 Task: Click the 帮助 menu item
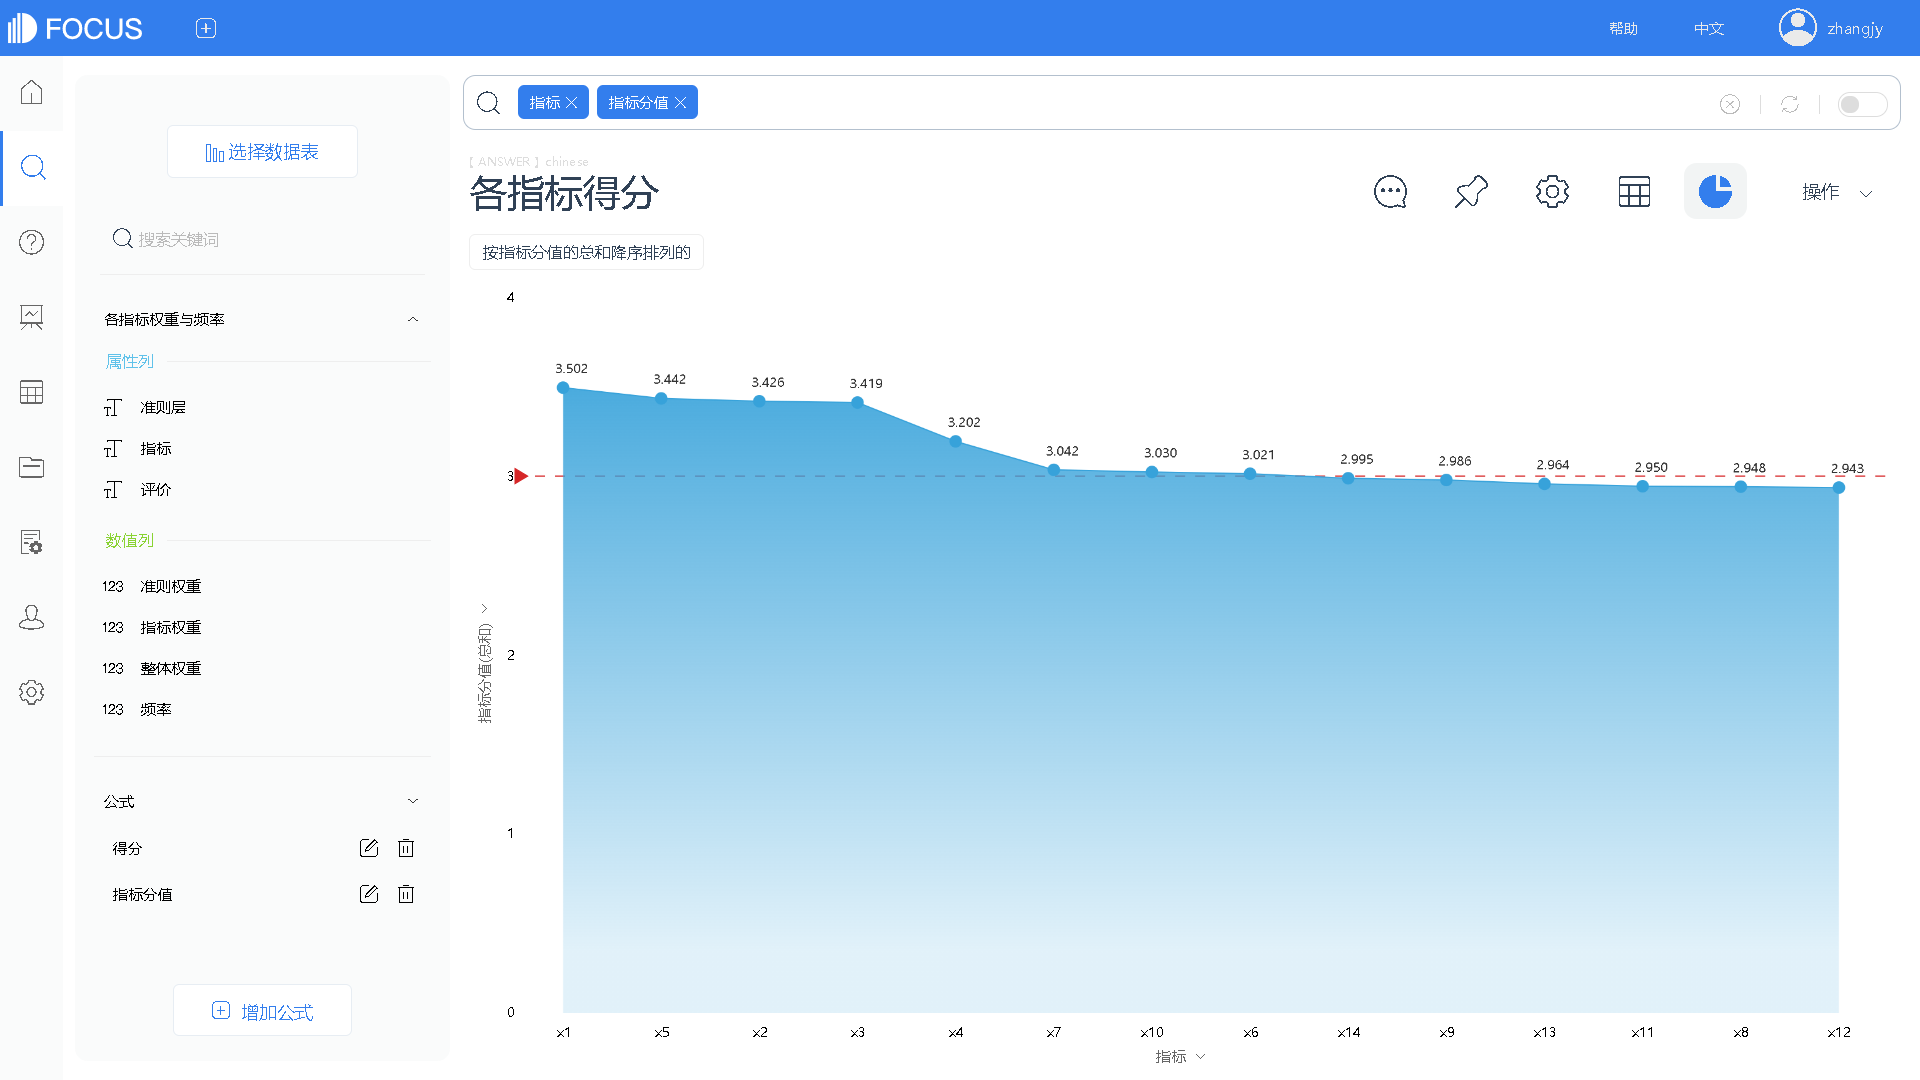coord(1623,28)
